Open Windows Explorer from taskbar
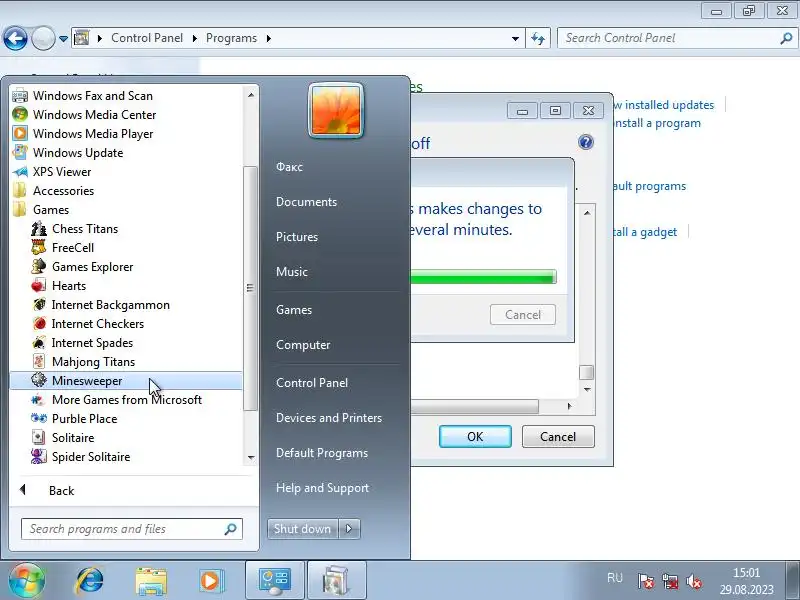 [x=151, y=581]
